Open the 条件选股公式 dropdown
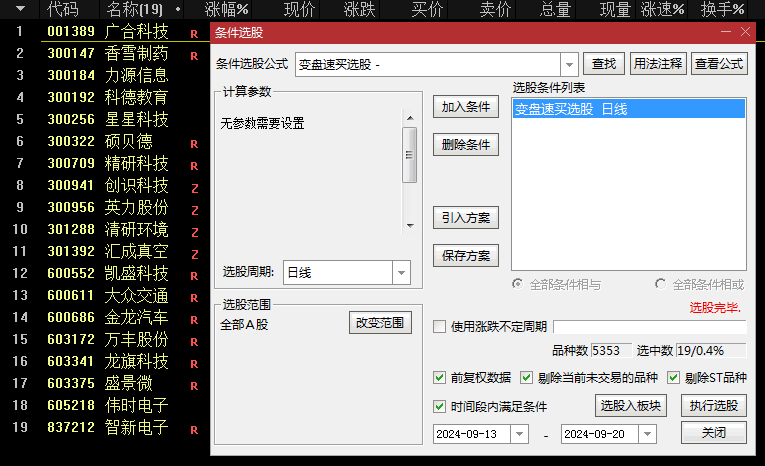765x466 pixels. 569,64
